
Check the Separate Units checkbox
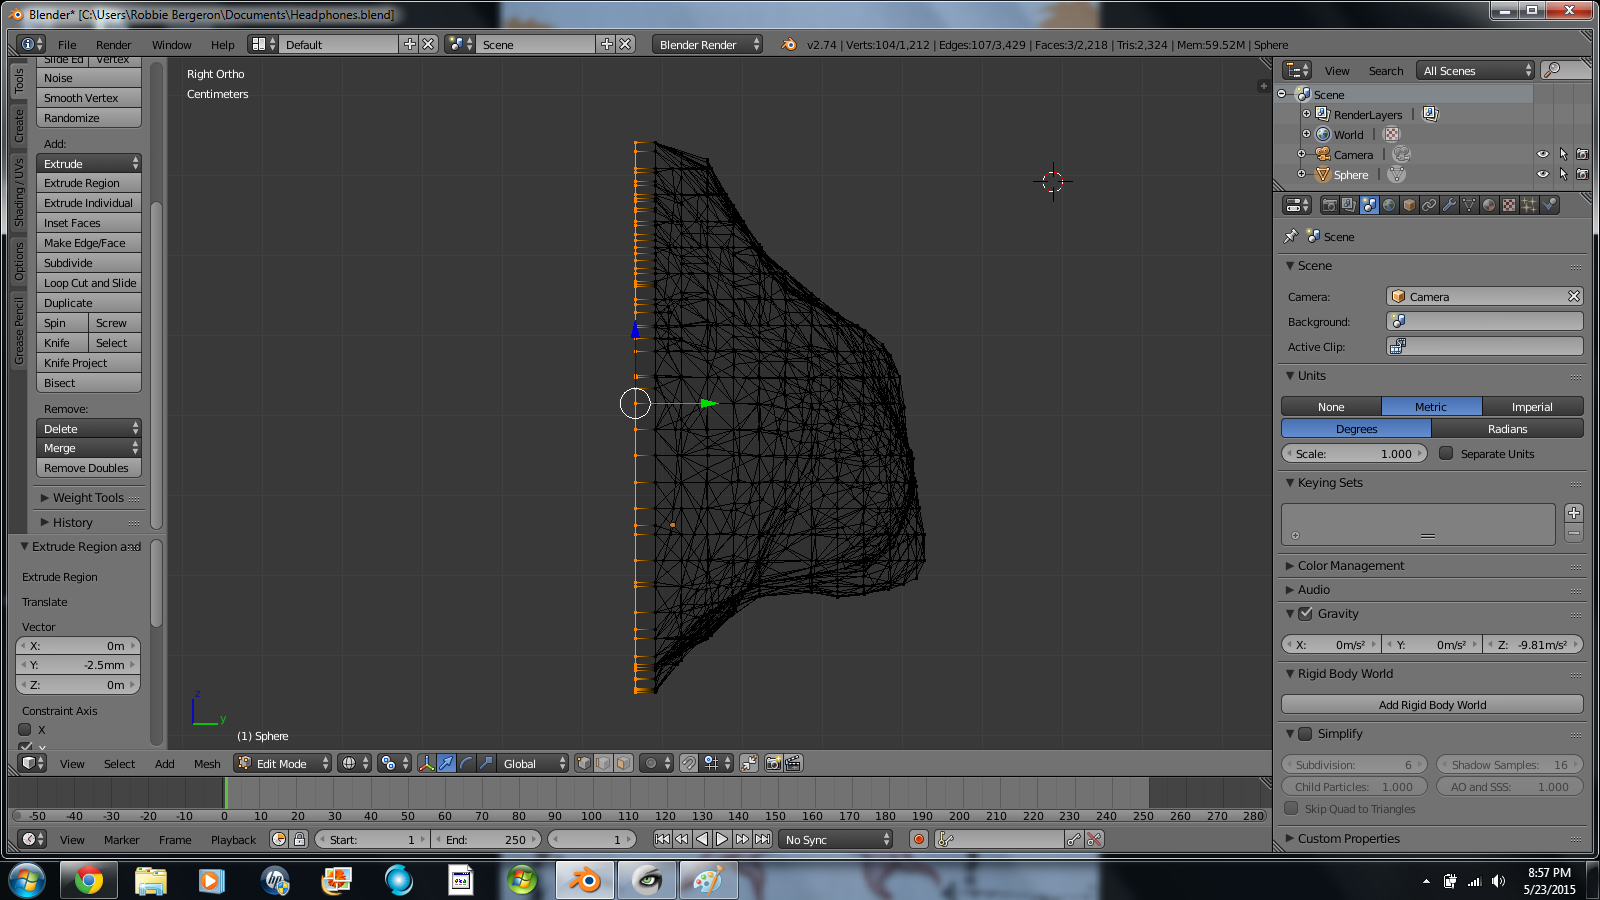point(1446,453)
